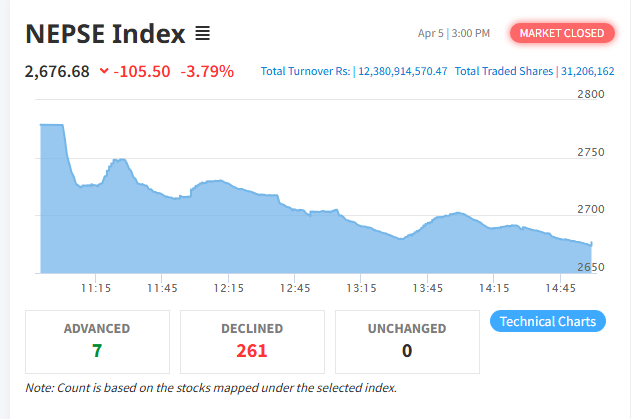Image resolution: width=631 pixels, height=419 pixels.
Task: Select the DECLINED count box
Action: point(252,341)
